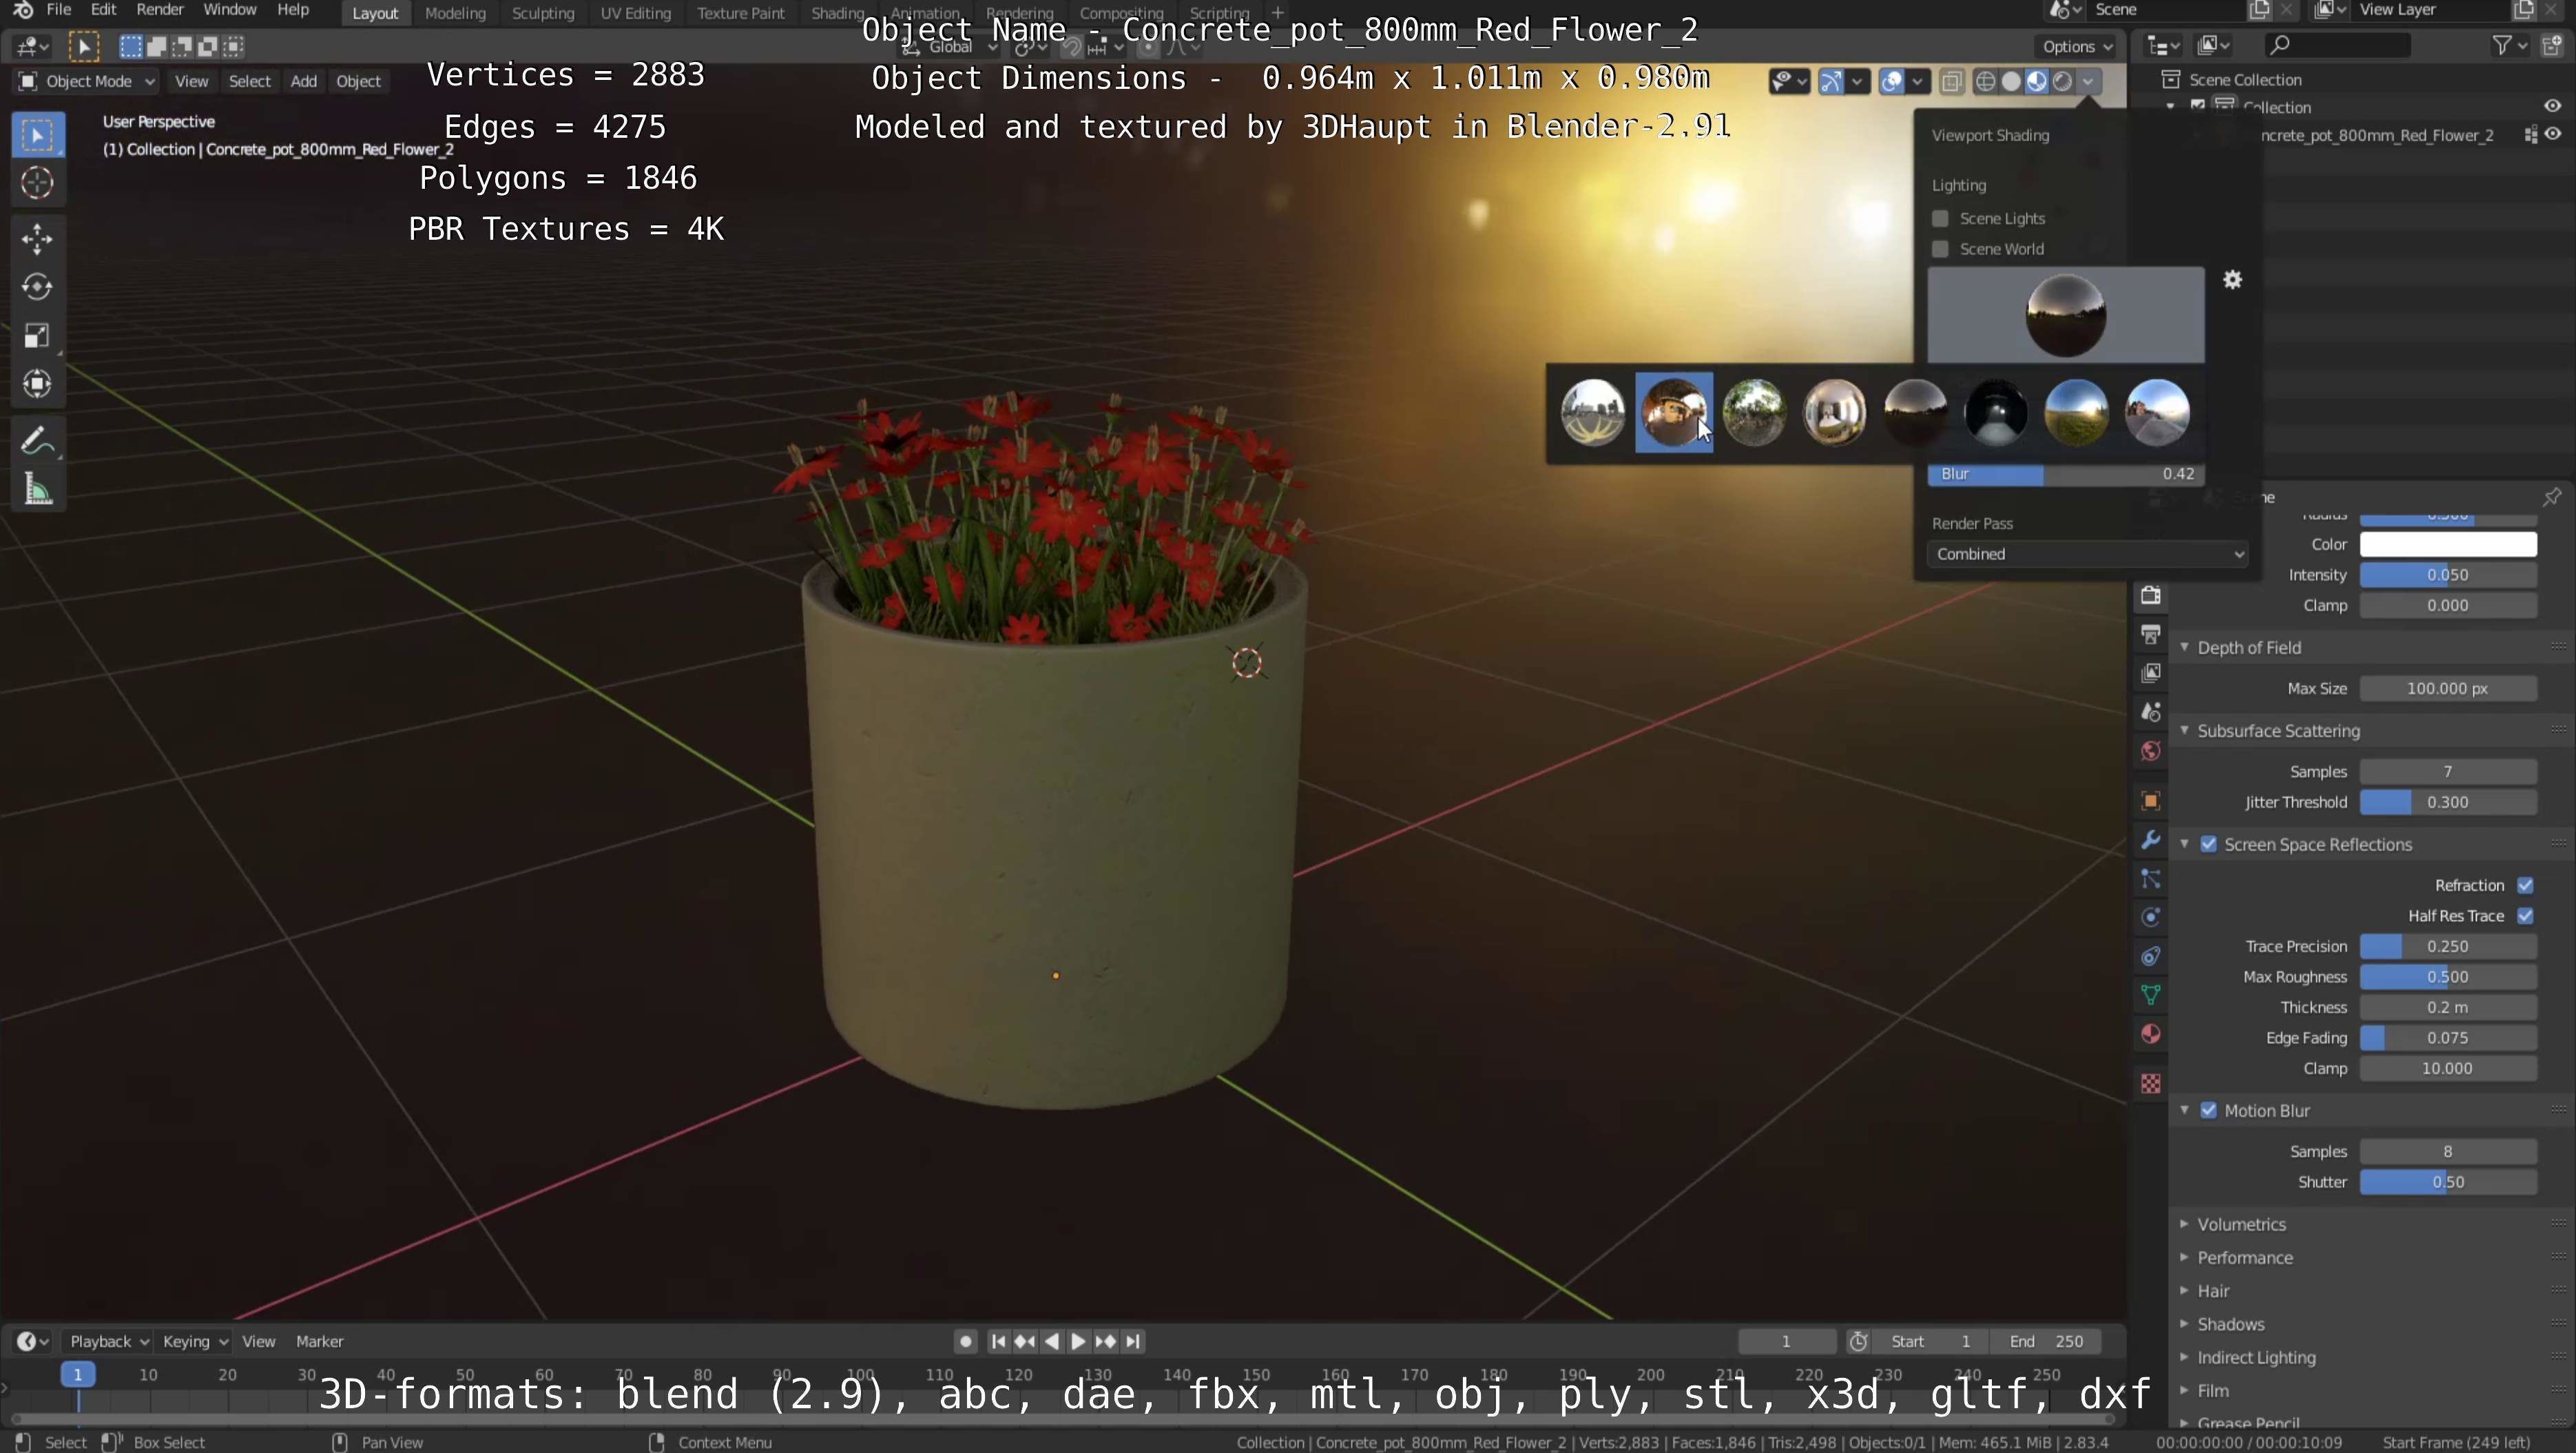
Task: Toggle X-ray display icon
Action: [1952, 82]
